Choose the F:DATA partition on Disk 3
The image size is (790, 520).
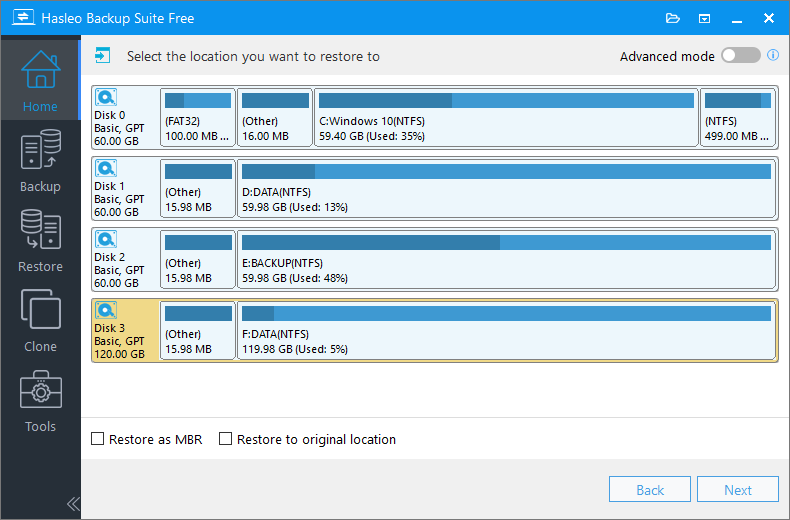[506, 330]
